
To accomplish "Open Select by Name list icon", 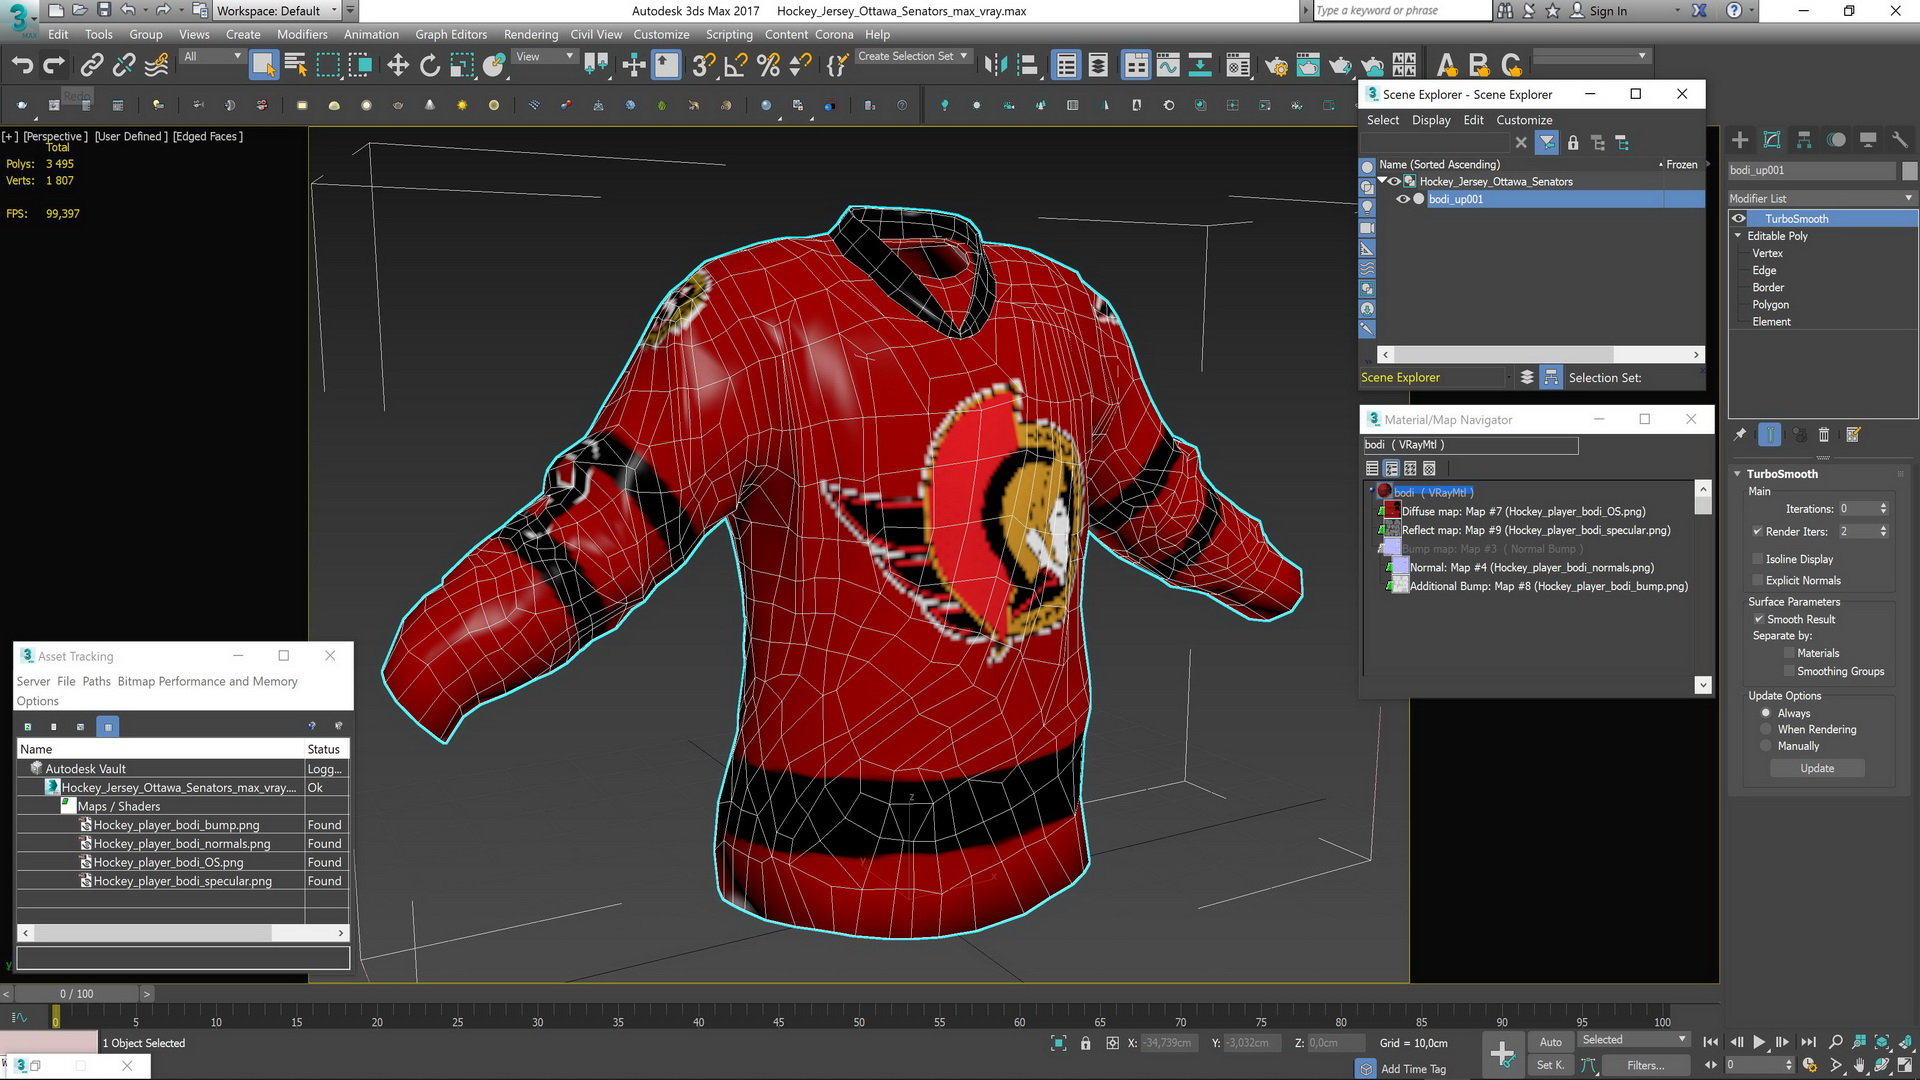I will coord(296,66).
